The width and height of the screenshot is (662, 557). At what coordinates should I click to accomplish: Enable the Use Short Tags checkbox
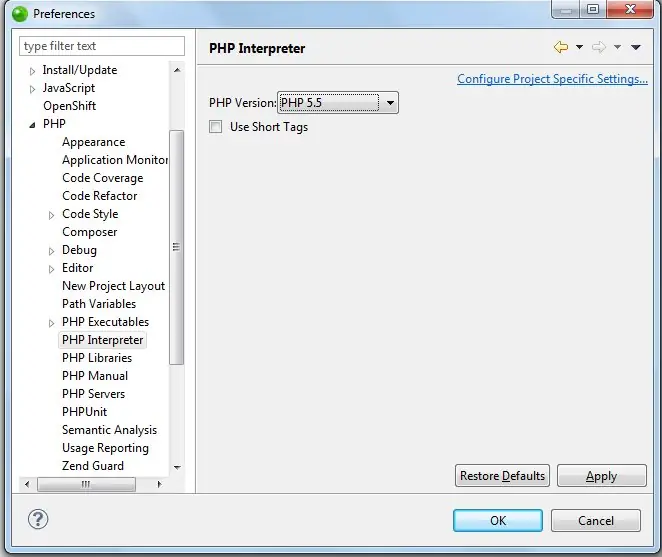coord(215,127)
